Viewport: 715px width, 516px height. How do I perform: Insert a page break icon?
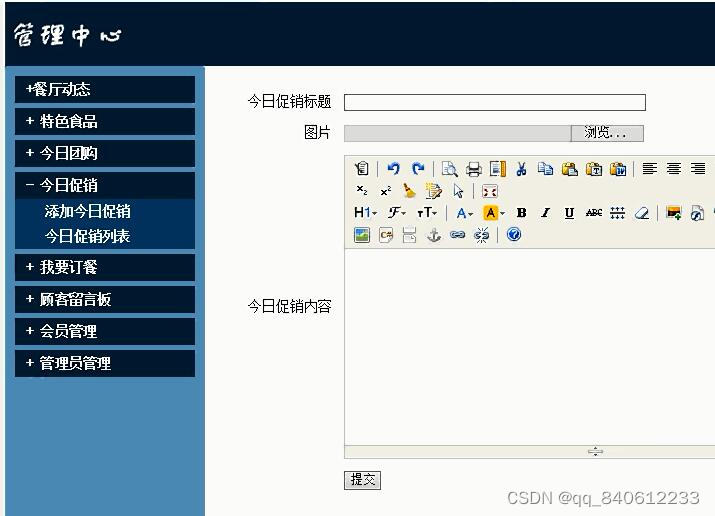click(409, 235)
